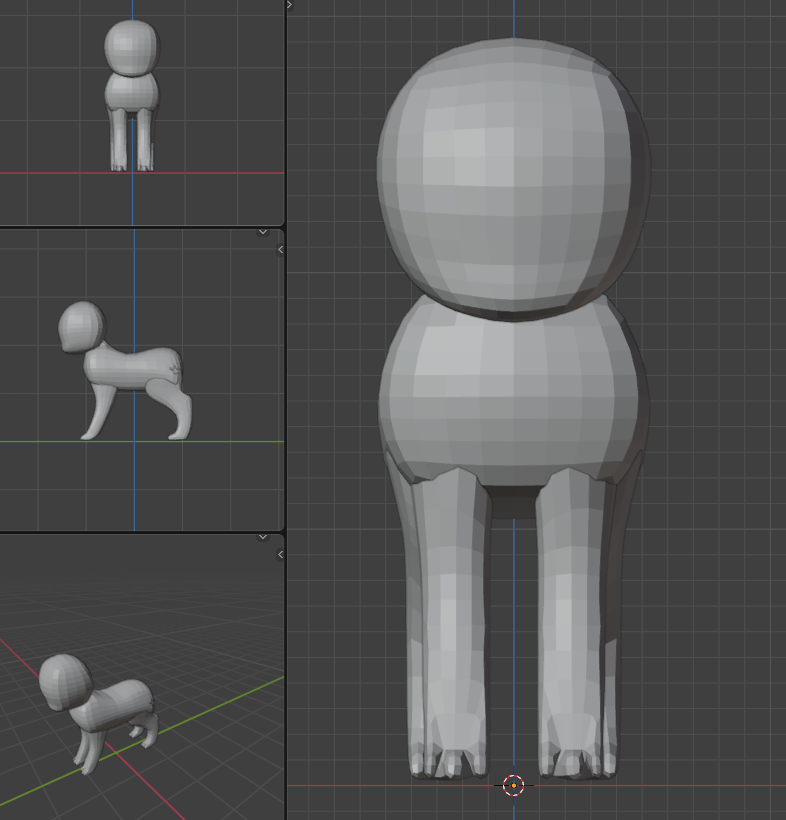Click the divider between side and perspective viewports
This screenshot has width=786, height=820.
click(140, 532)
